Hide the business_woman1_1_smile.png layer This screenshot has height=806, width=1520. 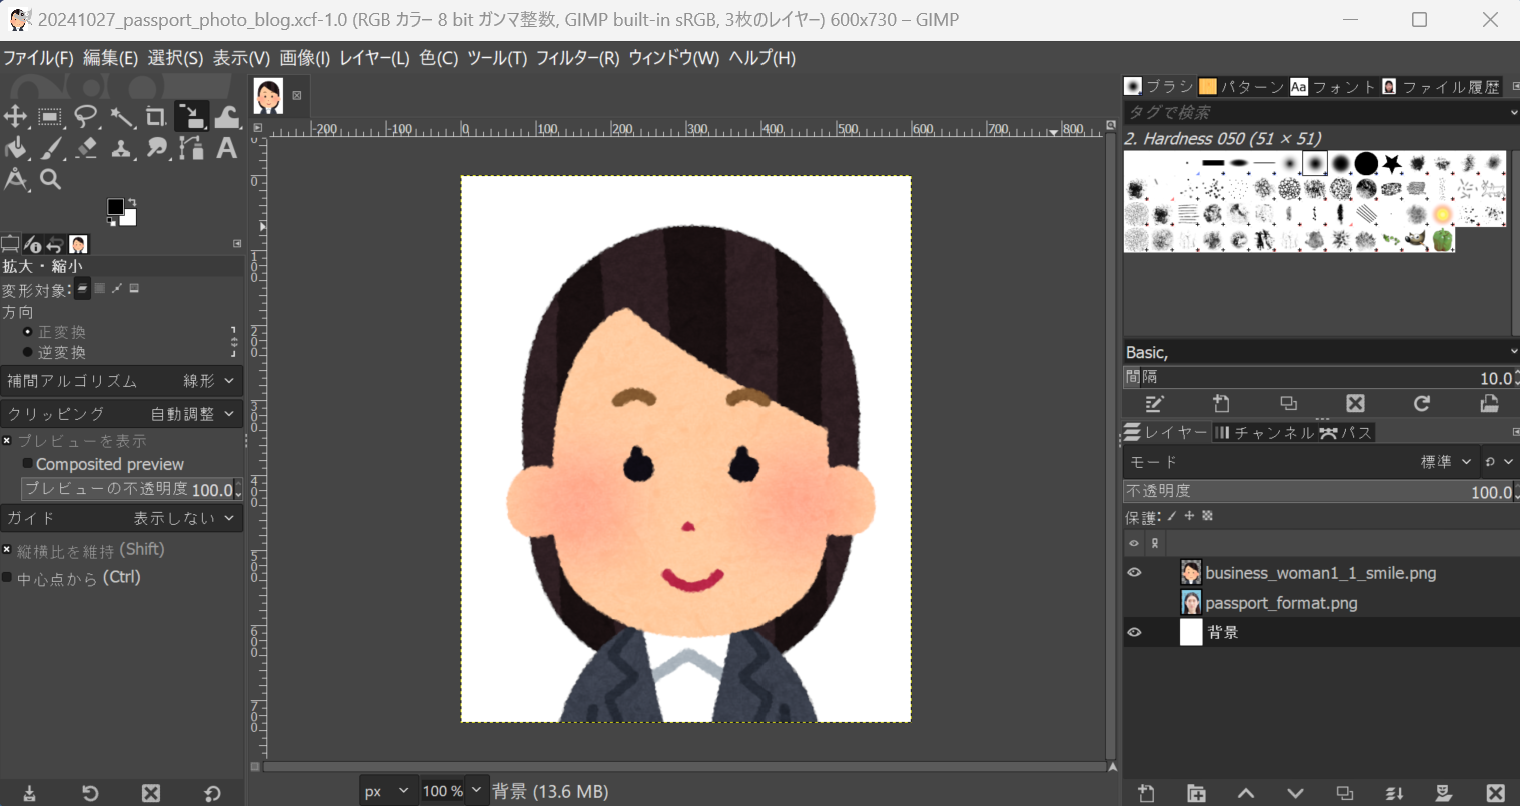pos(1134,573)
